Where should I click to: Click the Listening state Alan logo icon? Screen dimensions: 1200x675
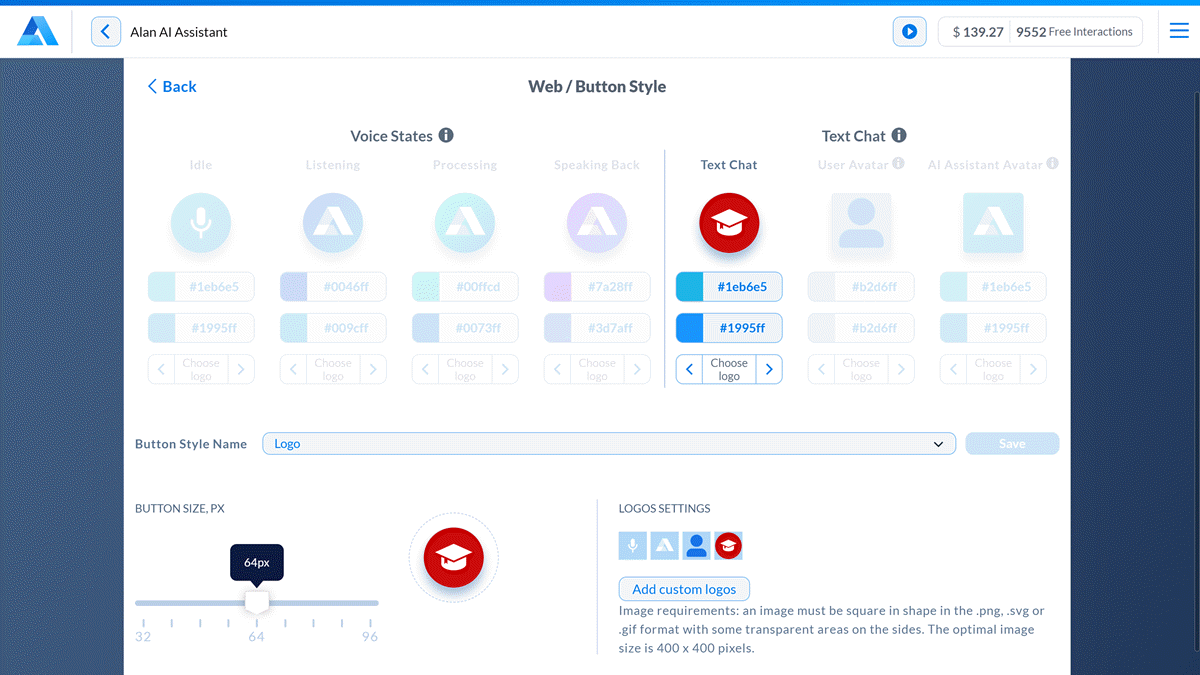coord(332,222)
